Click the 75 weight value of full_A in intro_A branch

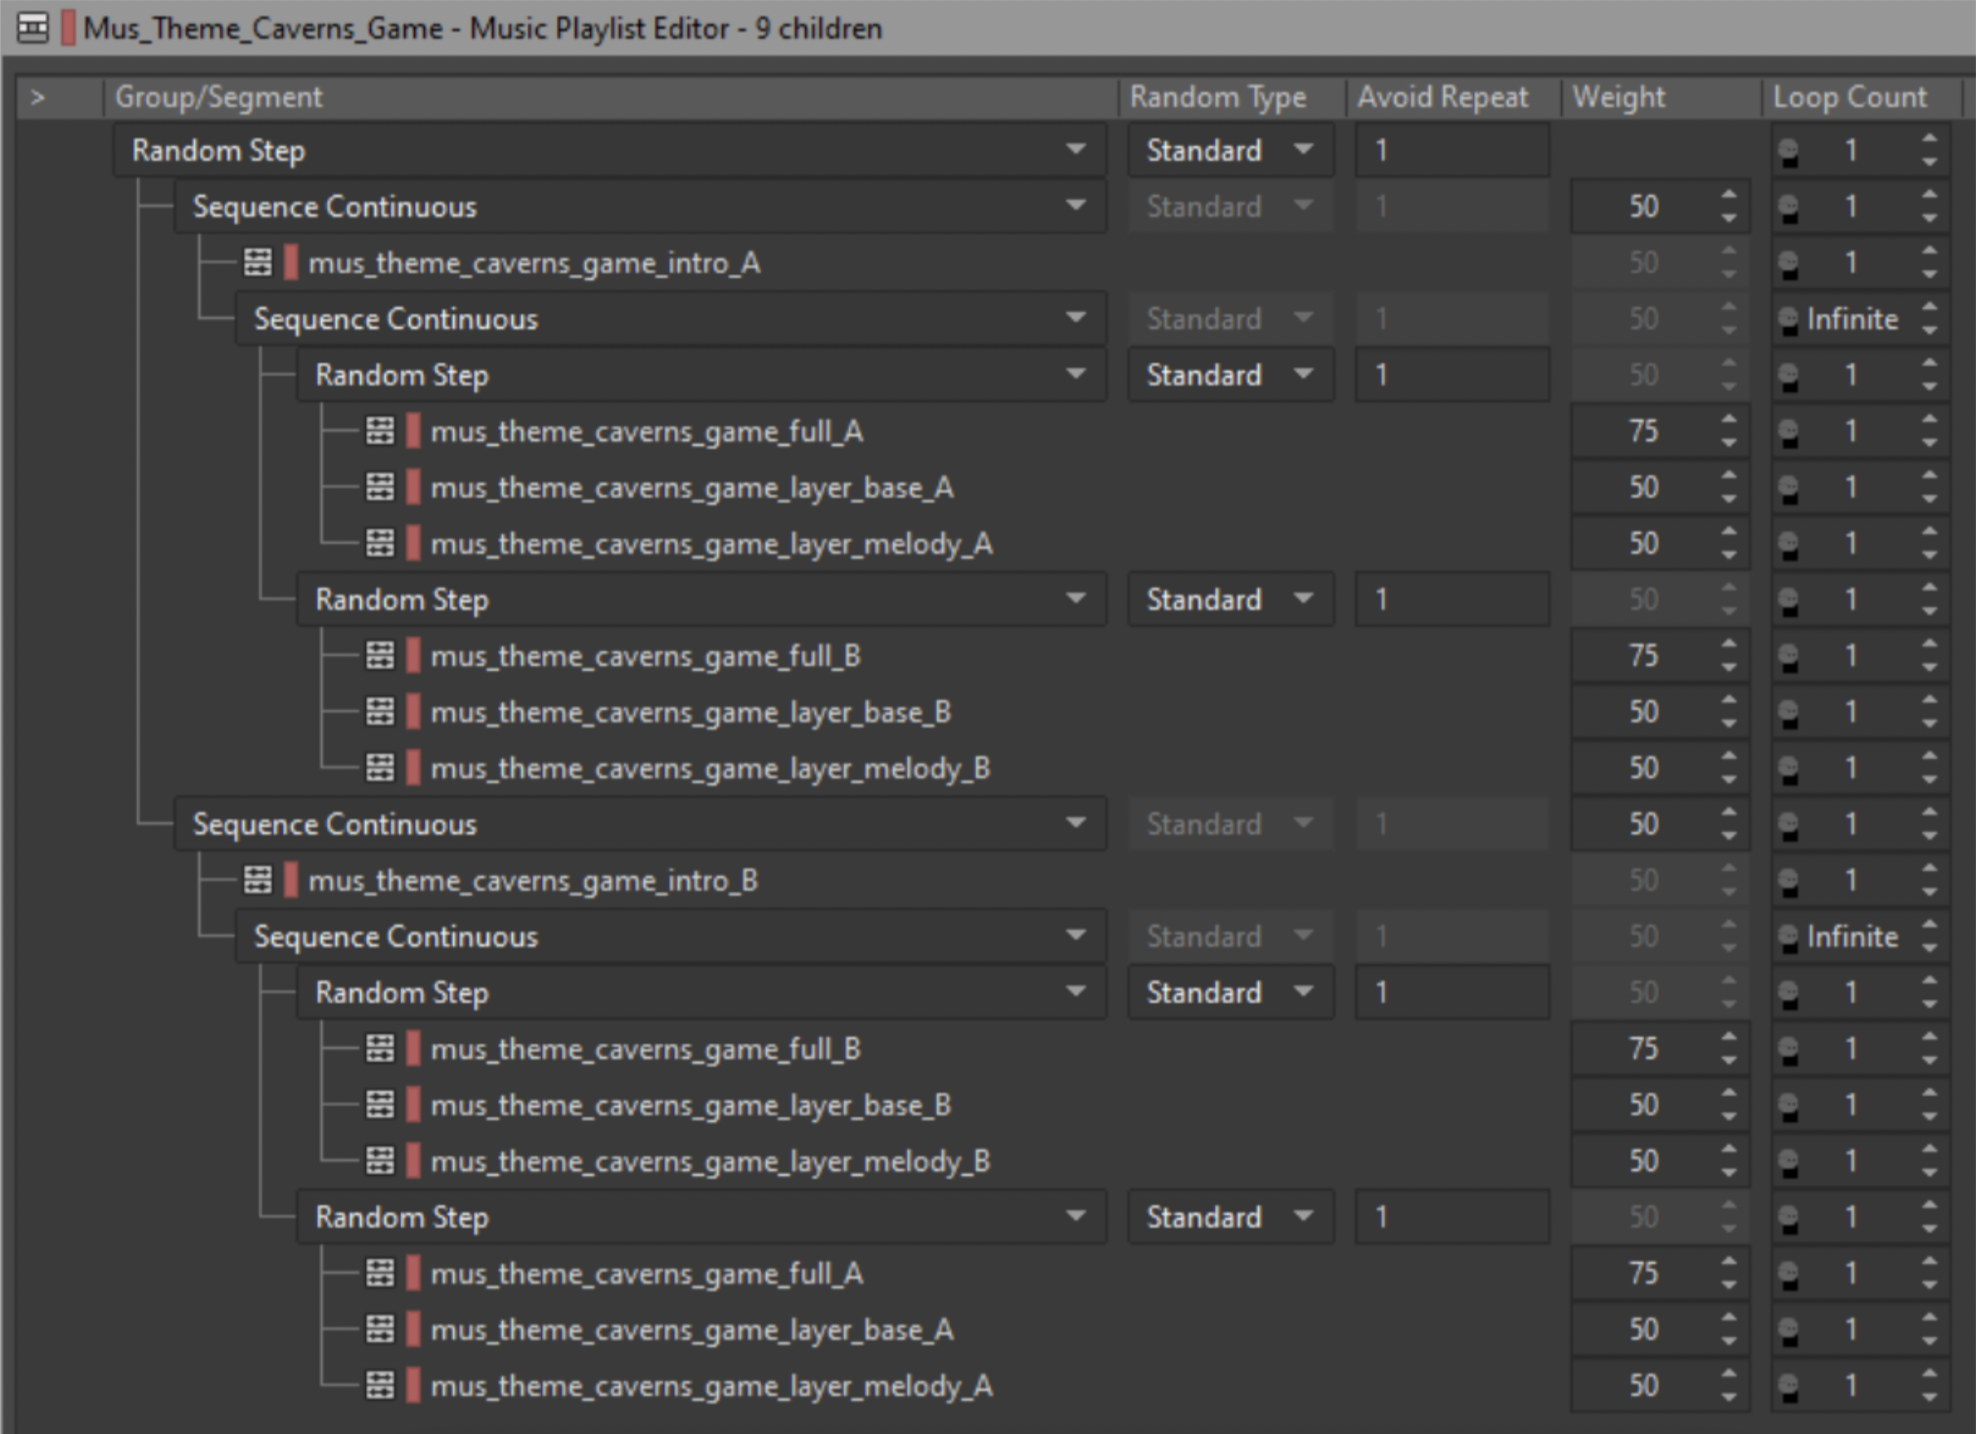1644,431
